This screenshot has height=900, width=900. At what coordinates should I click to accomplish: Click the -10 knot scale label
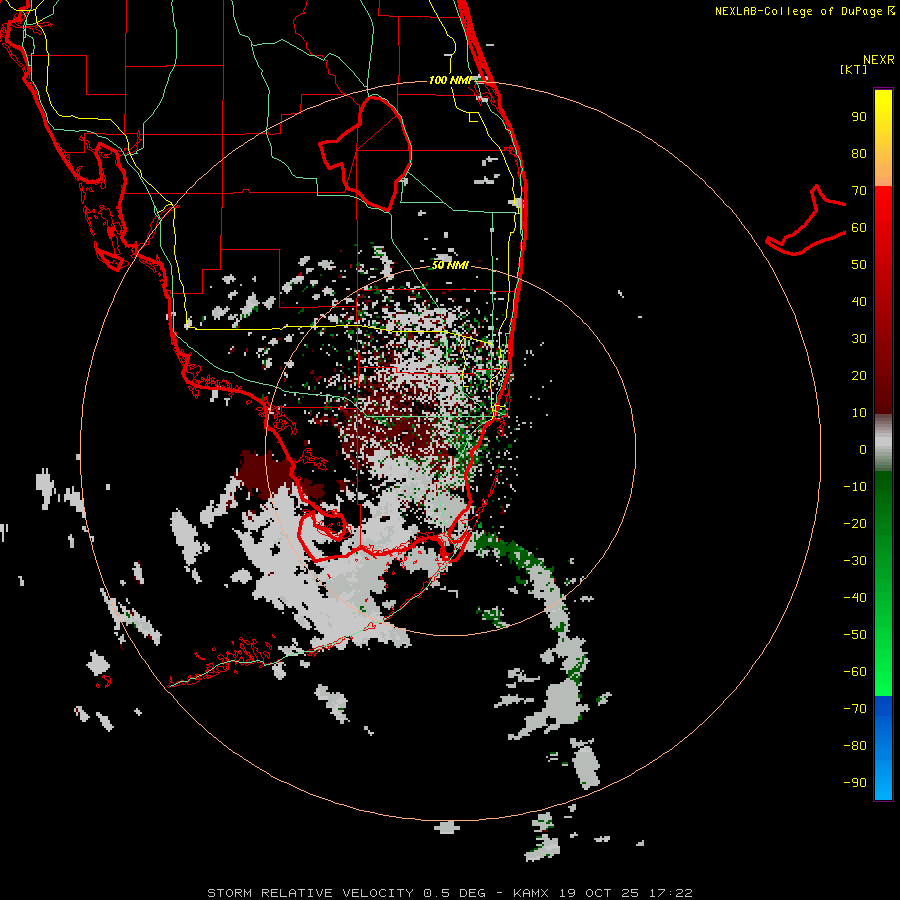tap(855, 487)
